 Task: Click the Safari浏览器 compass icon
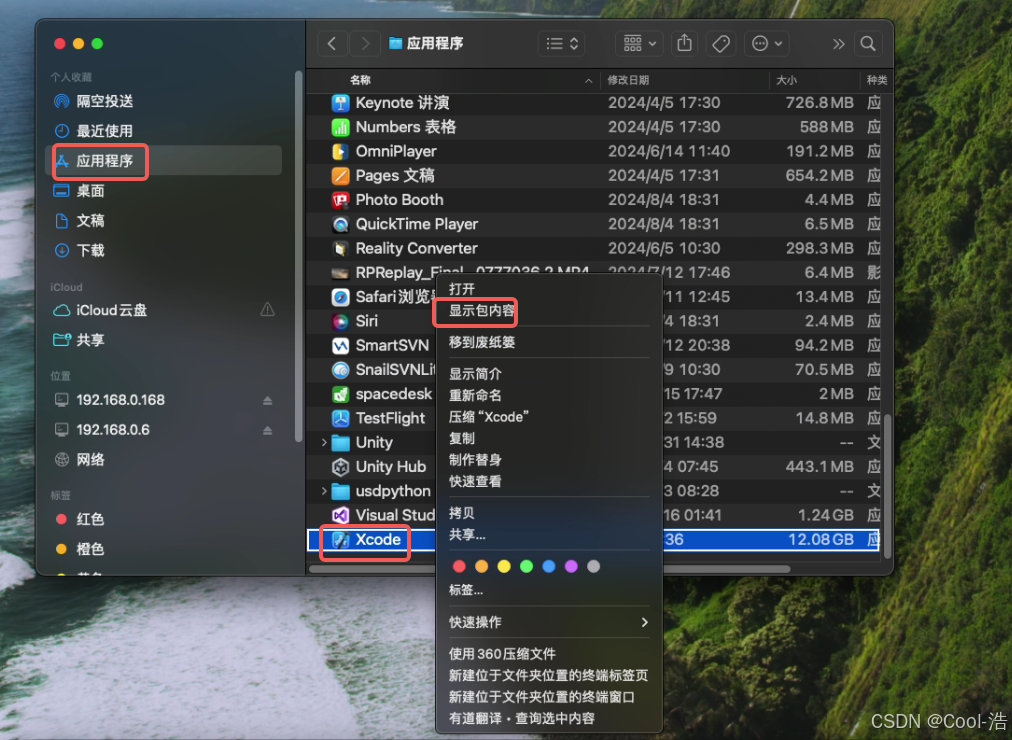340,297
